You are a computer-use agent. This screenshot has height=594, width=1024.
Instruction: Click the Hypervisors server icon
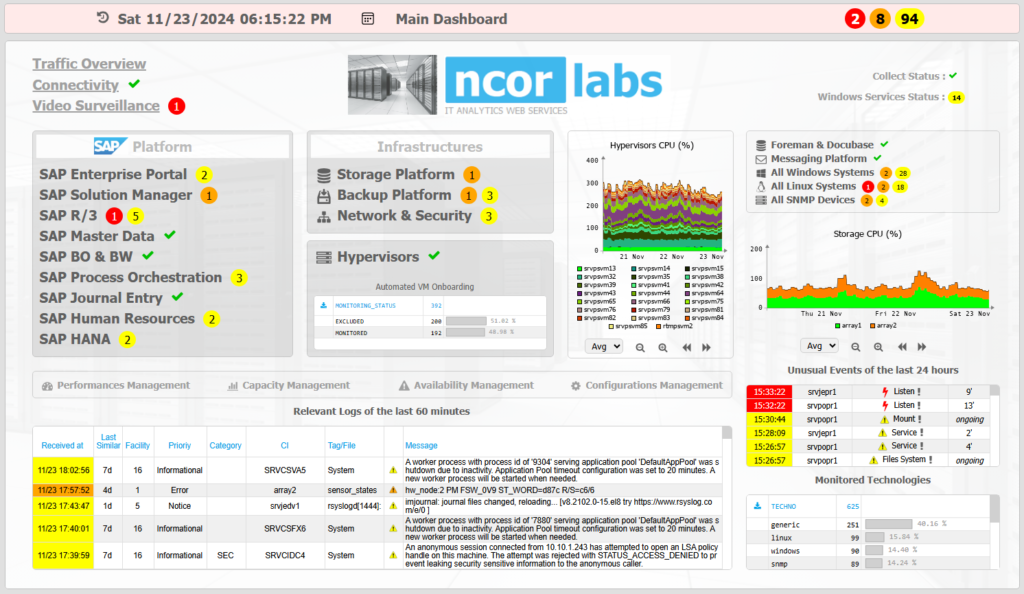point(323,257)
